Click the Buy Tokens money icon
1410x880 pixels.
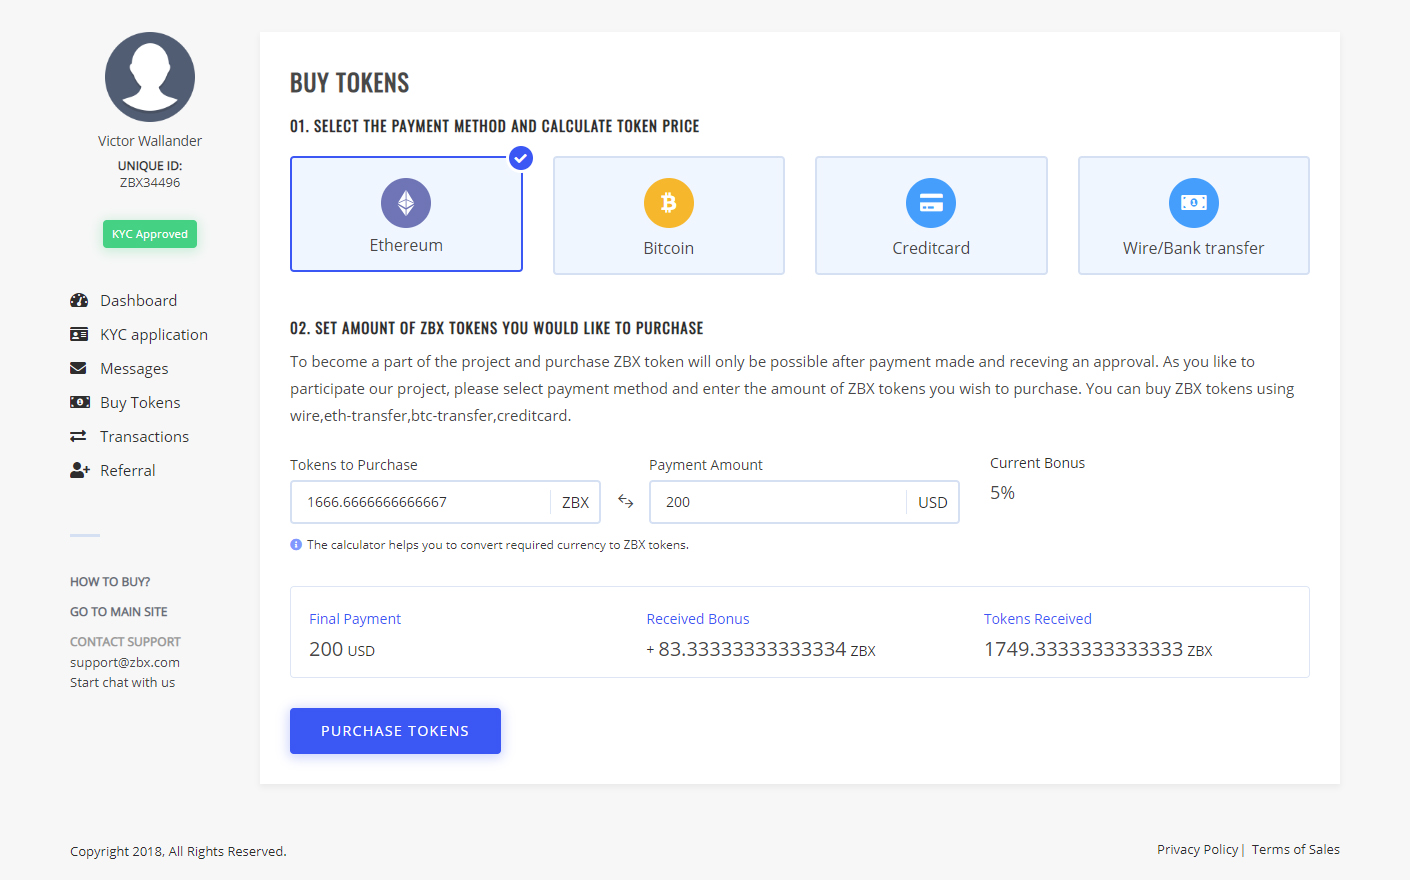[x=80, y=402]
